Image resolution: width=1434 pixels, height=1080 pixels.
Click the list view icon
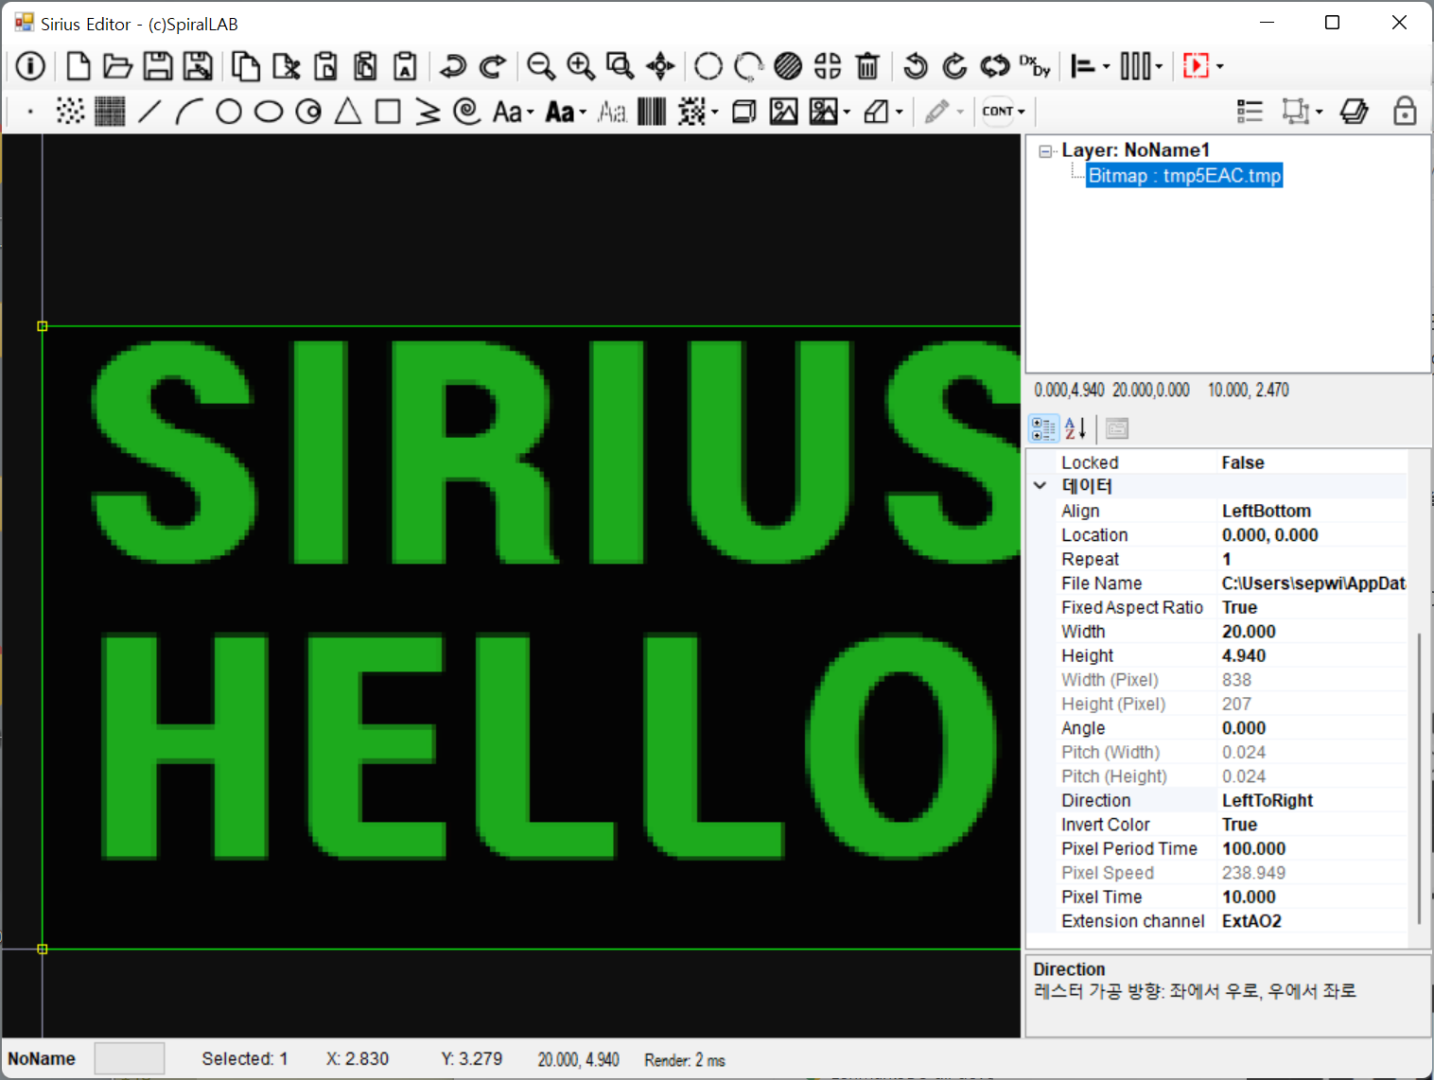click(x=1250, y=111)
